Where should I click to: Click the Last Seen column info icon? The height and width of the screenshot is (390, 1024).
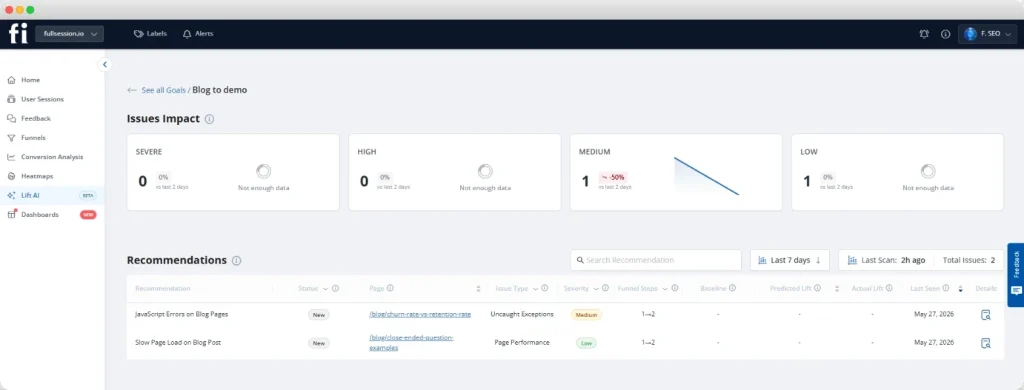[x=946, y=288]
